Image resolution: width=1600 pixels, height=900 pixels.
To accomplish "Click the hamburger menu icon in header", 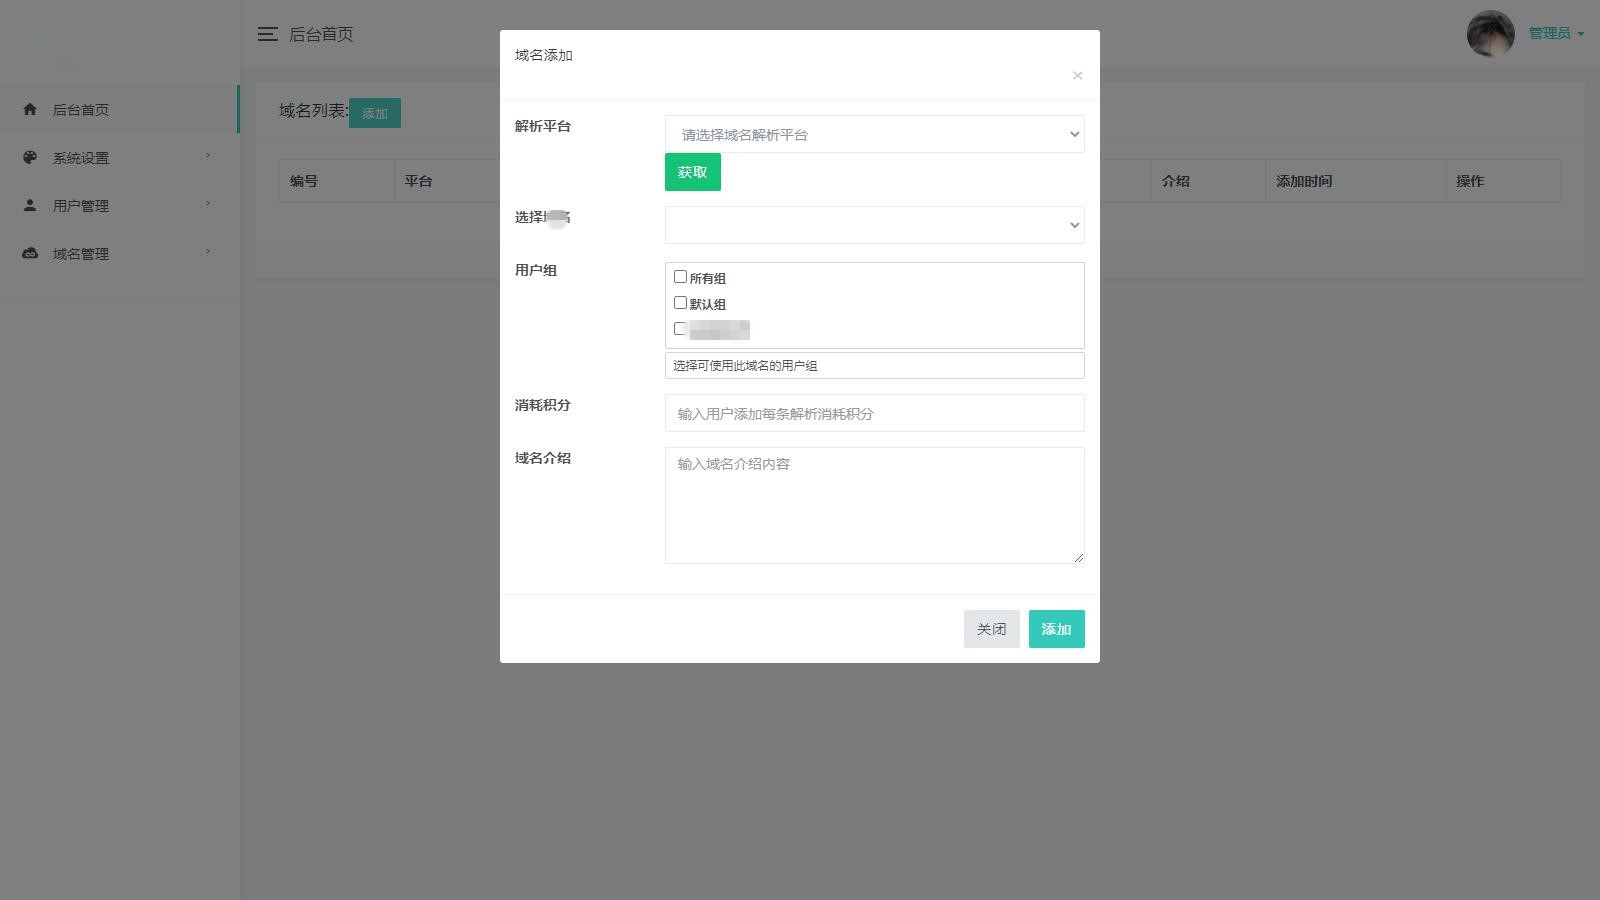I will point(267,34).
